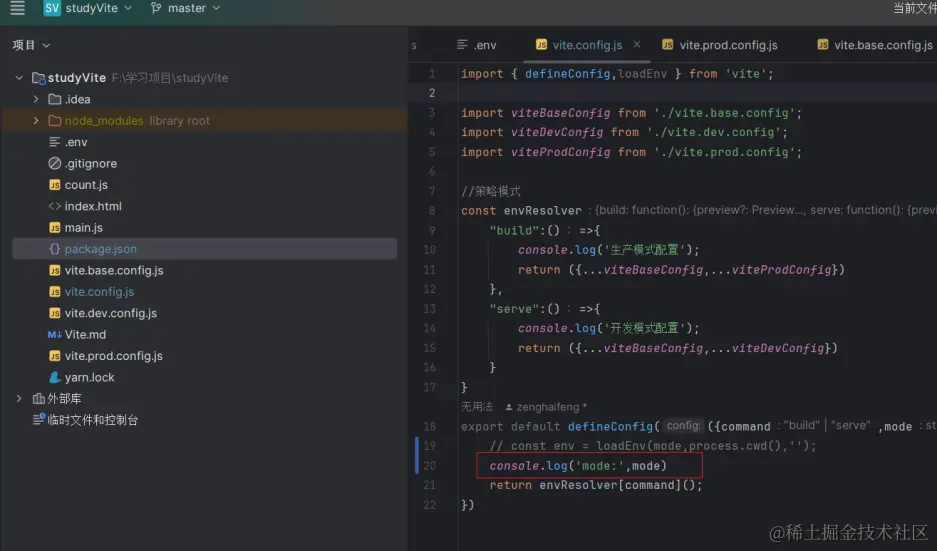Open vite.dev.config.js from the tree

click(x=111, y=313)
